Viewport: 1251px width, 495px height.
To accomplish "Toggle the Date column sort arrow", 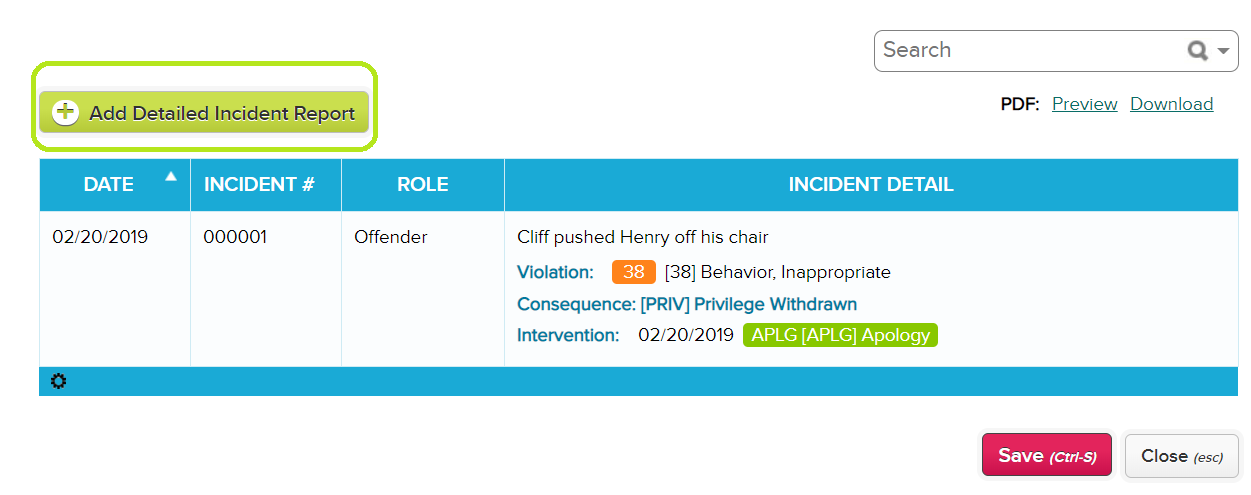I will click(x=170, y=176).
